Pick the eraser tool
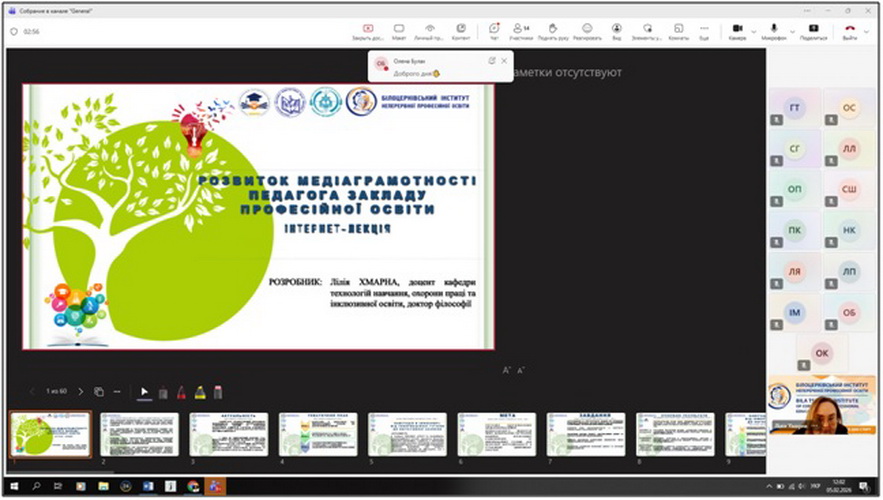The height and width of the screenshot is (500, 883). point(217,392)
